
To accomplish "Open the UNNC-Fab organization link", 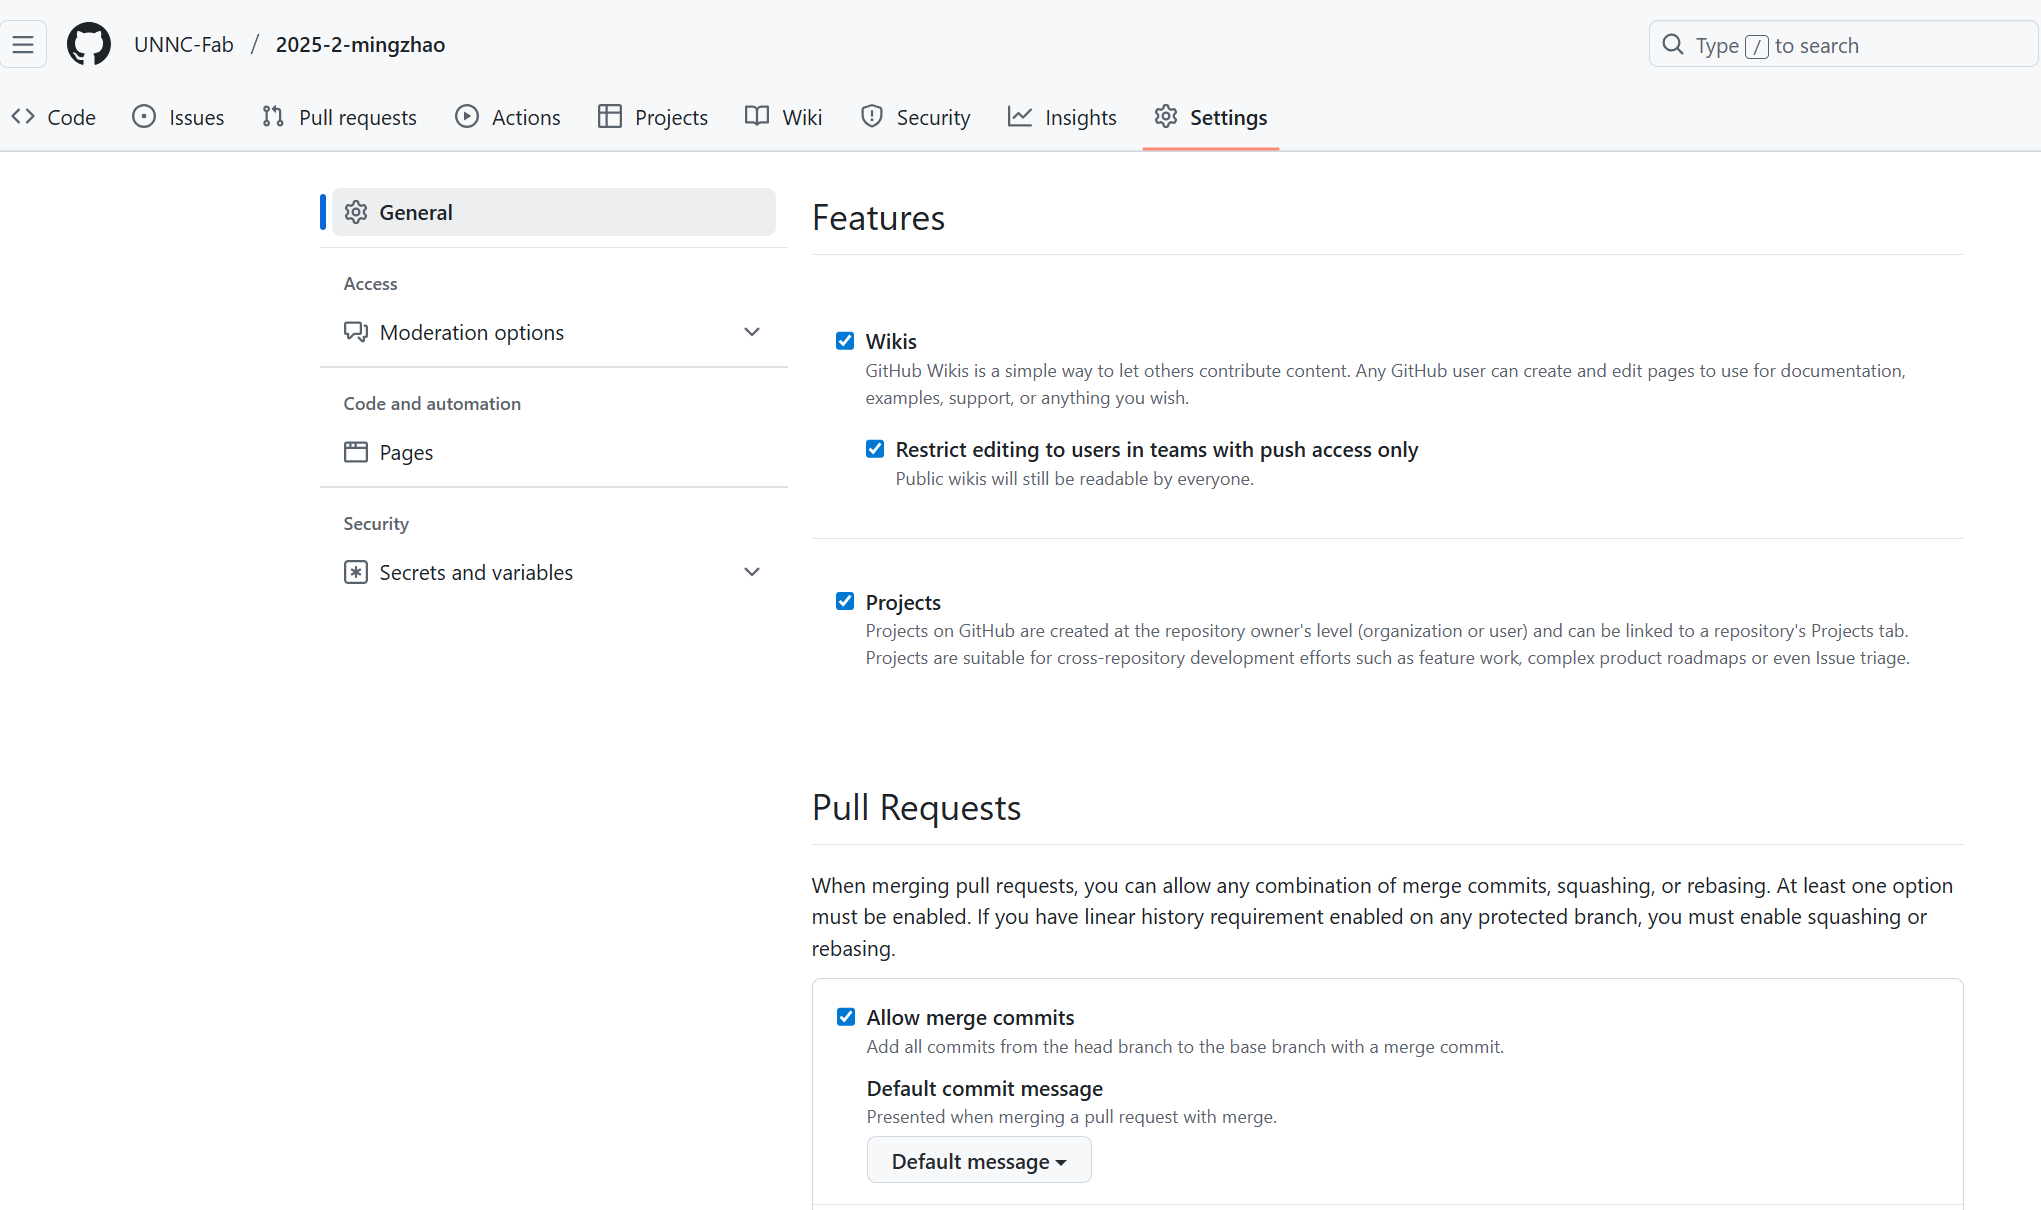I will click(x=184, y=45).
